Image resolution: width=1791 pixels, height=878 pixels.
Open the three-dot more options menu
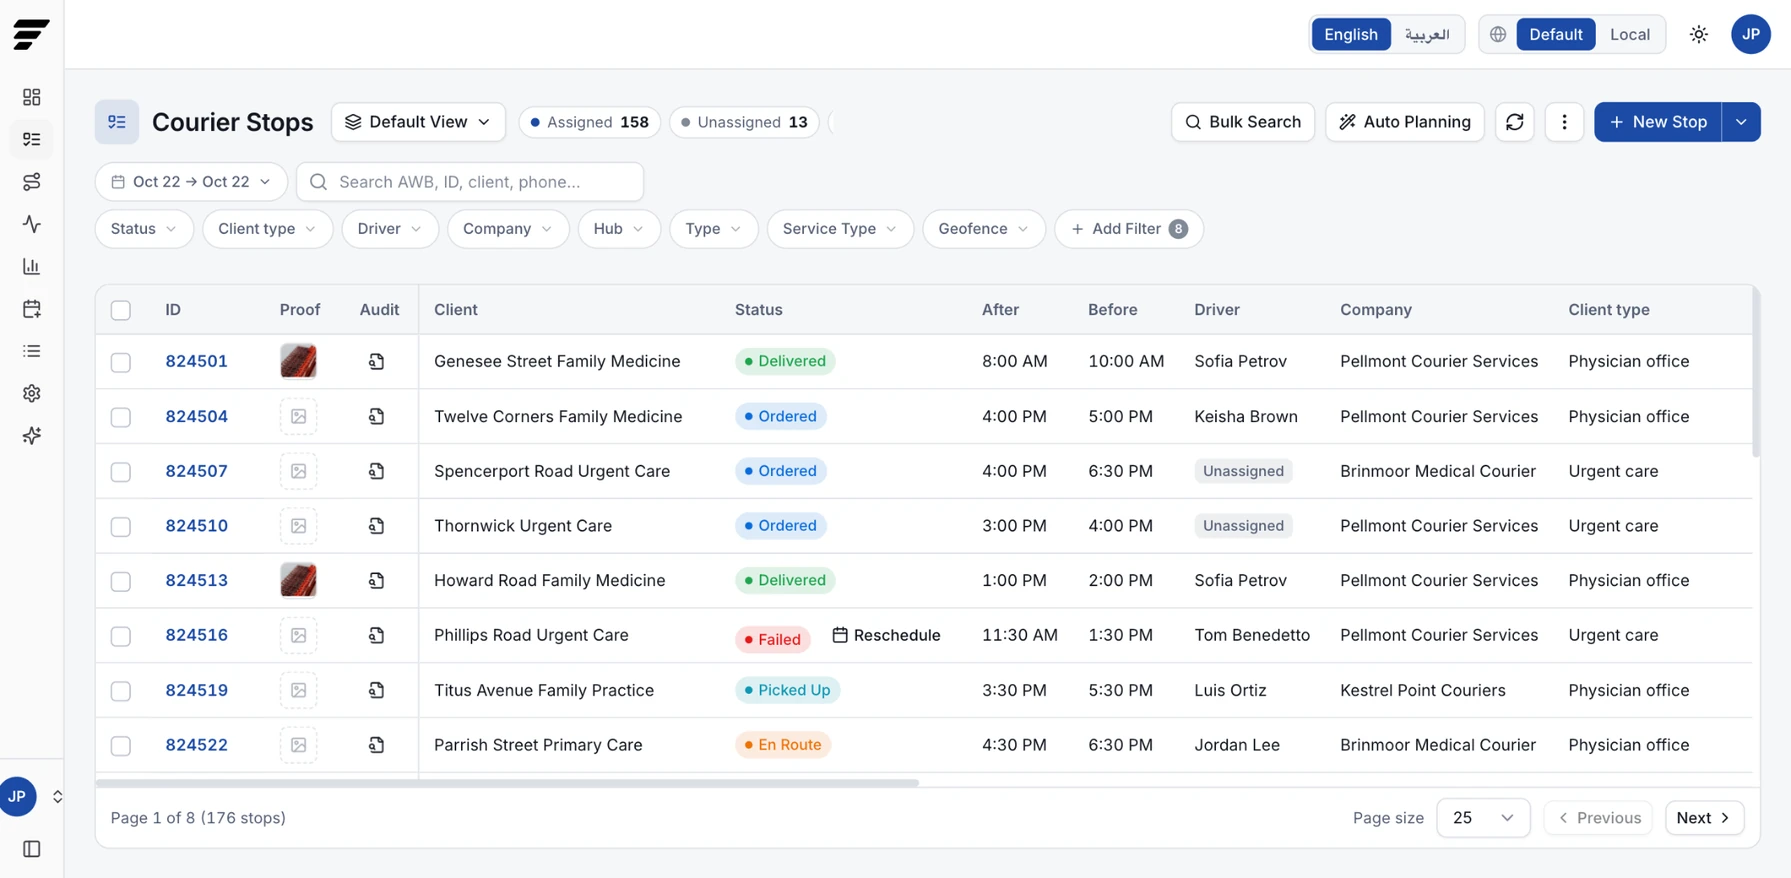click(1564, 122)
